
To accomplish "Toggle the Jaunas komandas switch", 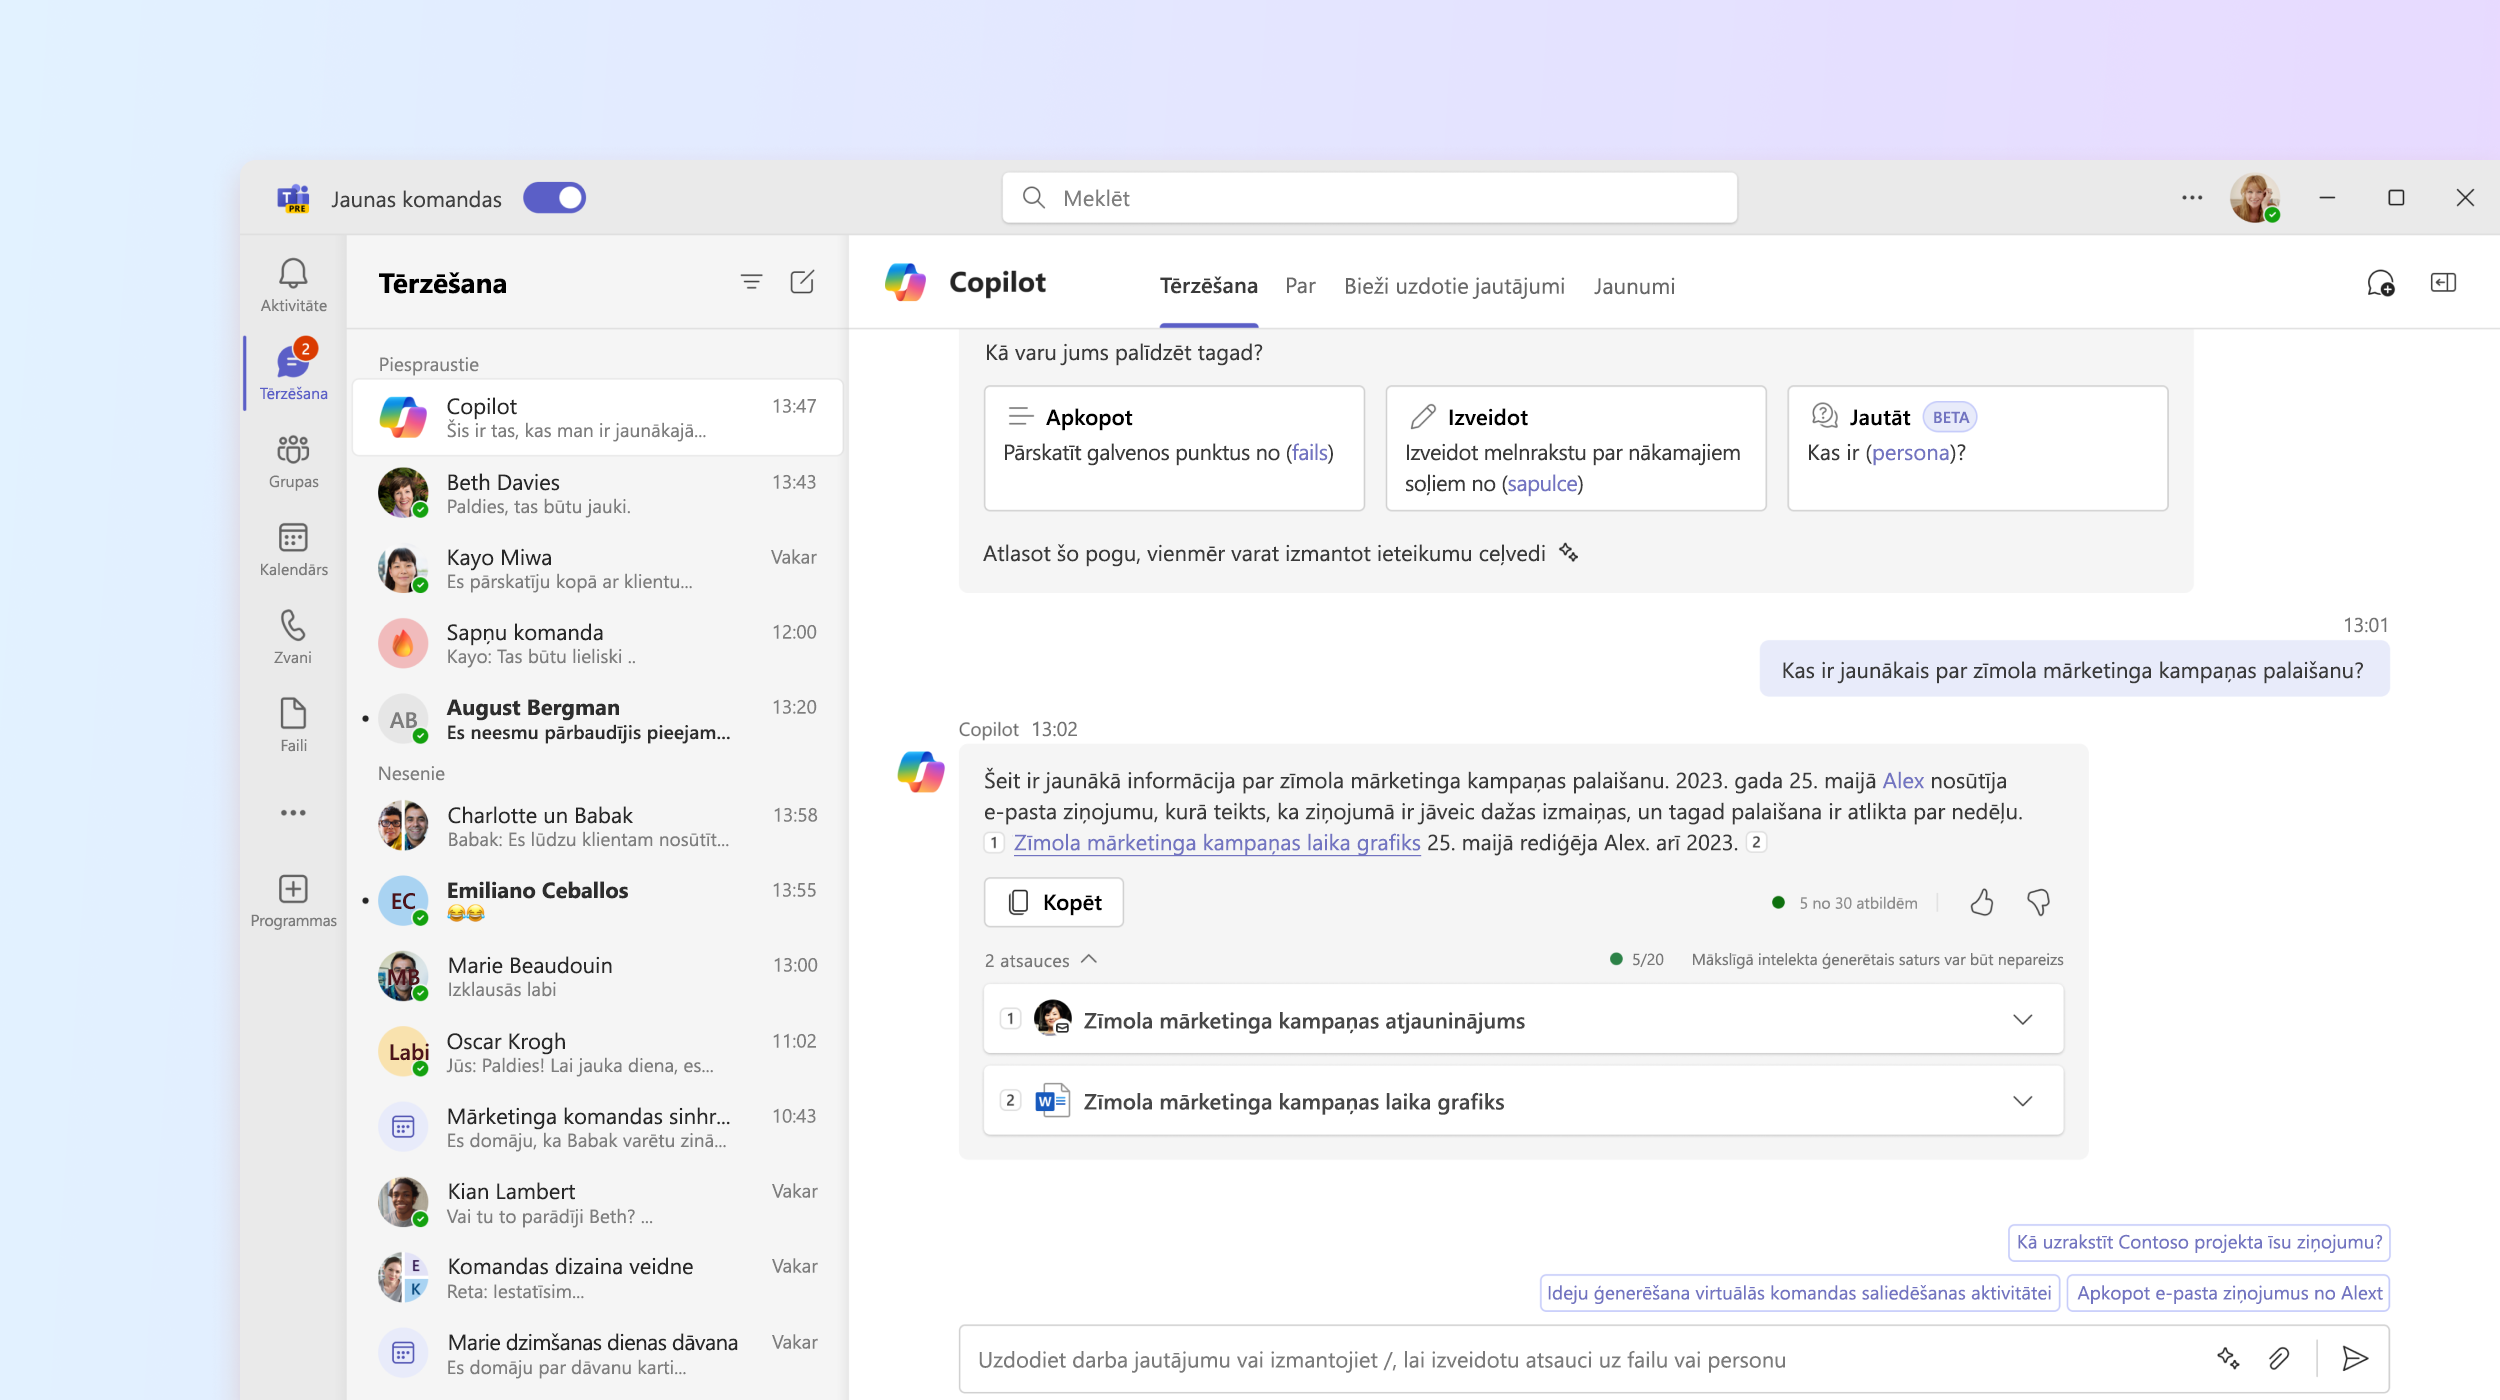I will [x=554, y=198].
